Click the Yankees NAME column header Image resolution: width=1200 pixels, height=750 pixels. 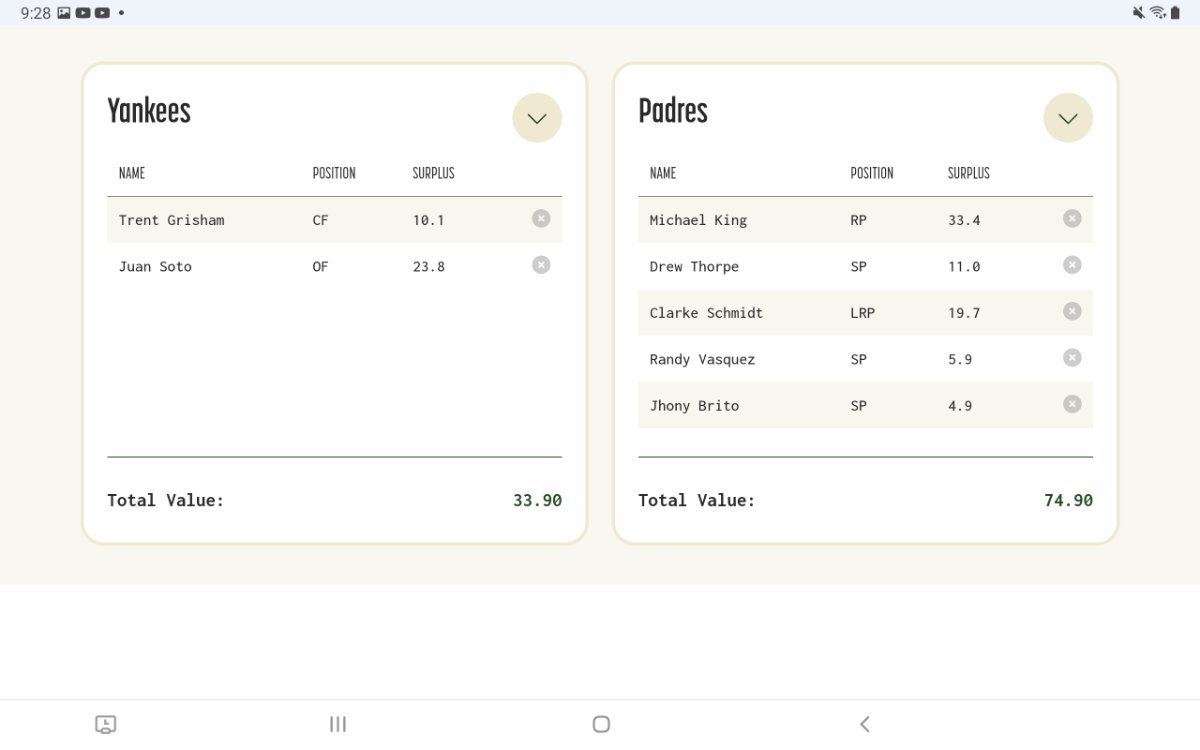click(x=132, y=173)
